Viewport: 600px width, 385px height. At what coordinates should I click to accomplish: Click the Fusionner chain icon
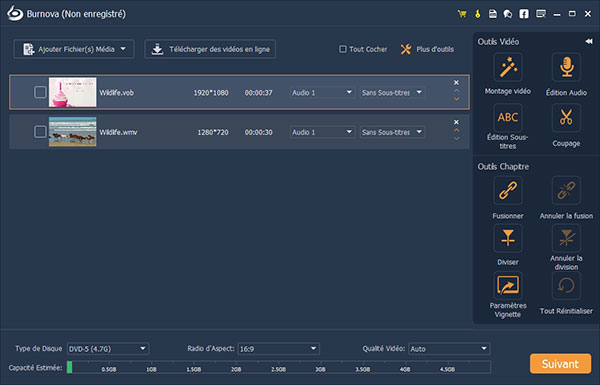click(507, 191)
